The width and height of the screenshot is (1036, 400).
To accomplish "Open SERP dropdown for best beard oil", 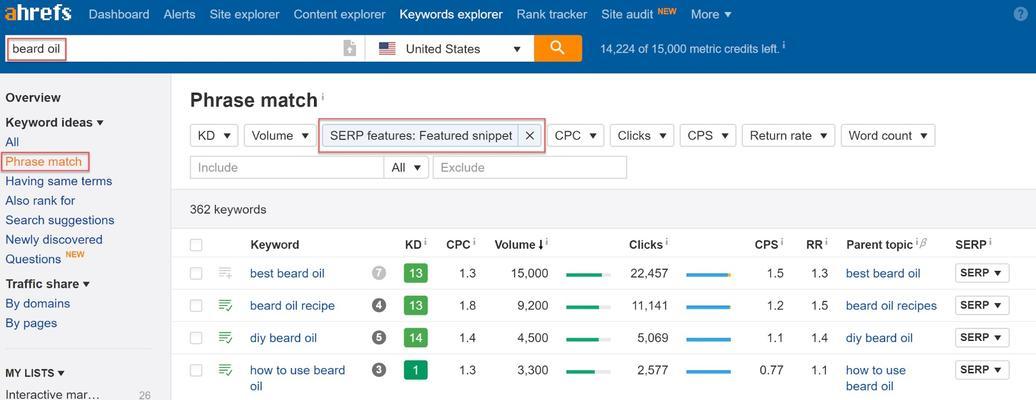I will [x=982, y=272].
